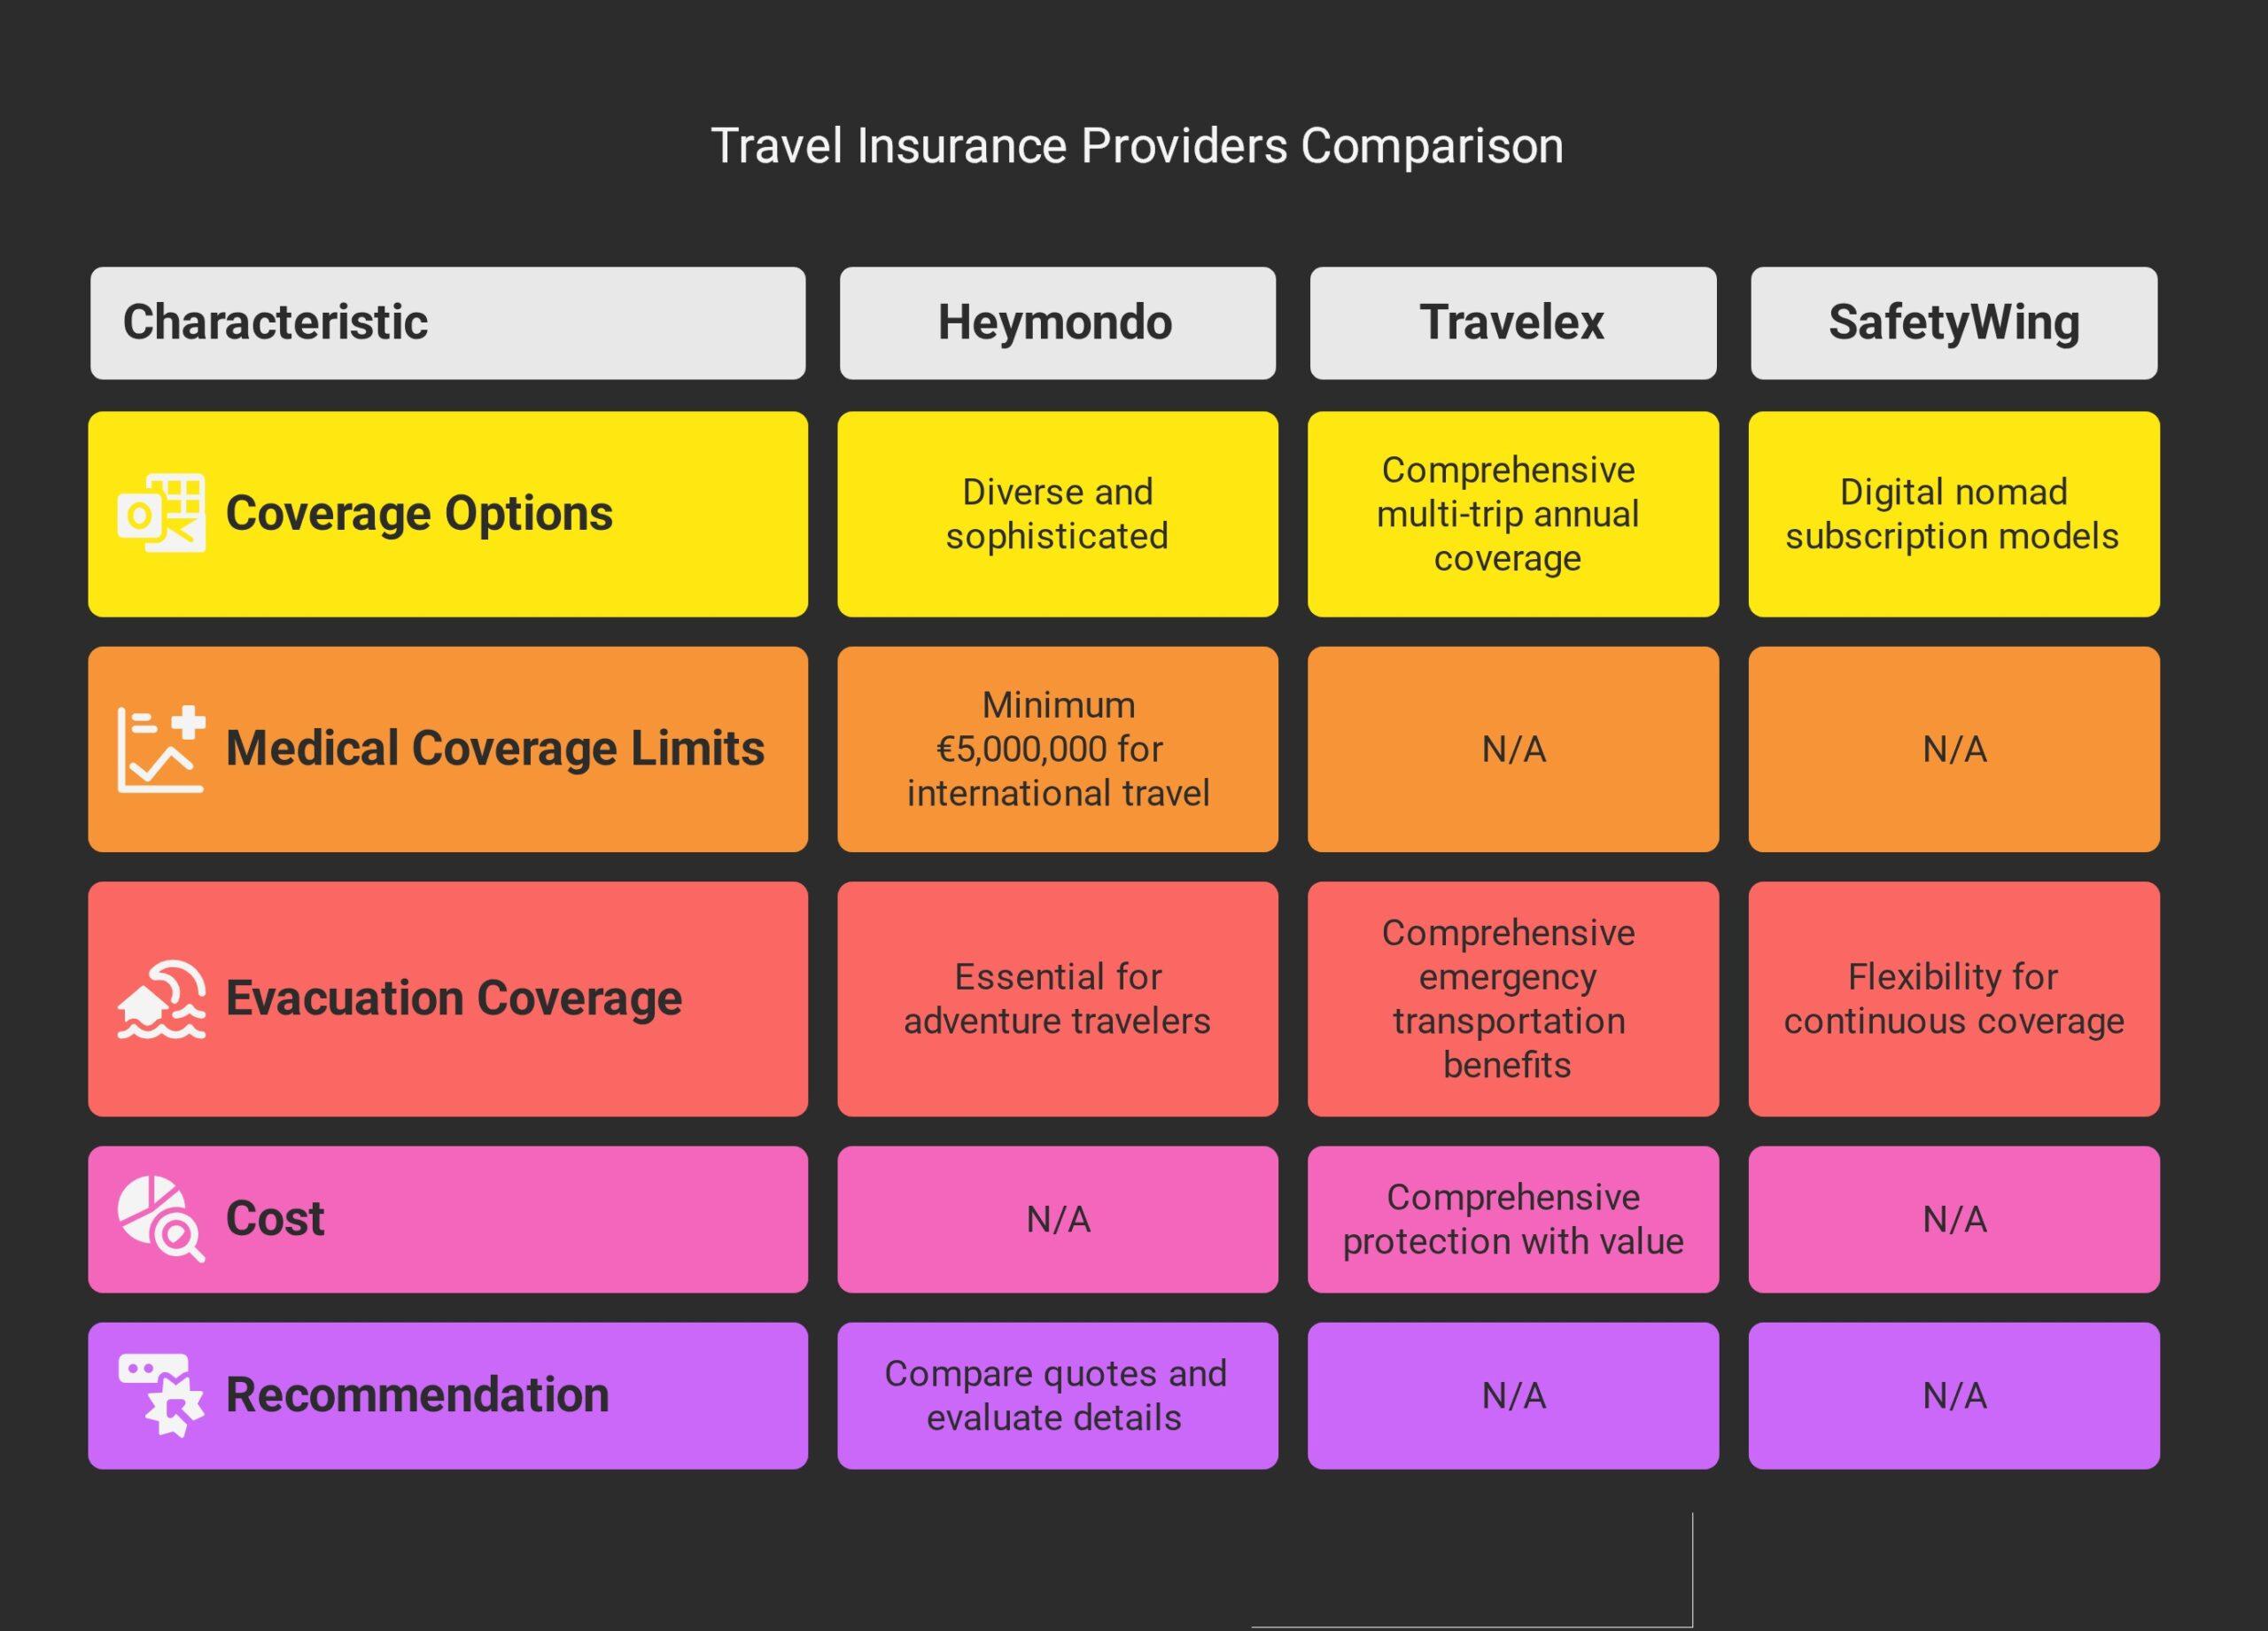Click the Medical Coverage Limits chart icon
Viewport: 2268px width, 1631px height.
(x=162, y=749)
